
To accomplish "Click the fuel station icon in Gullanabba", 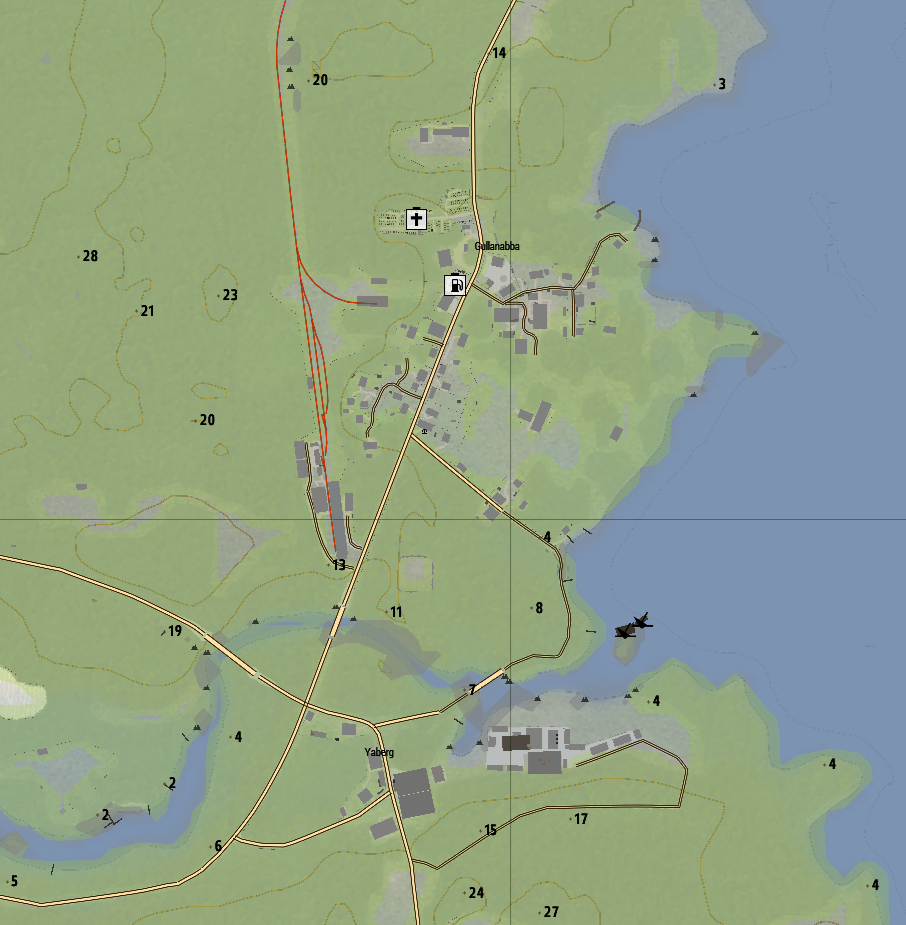I will click(x=455, y=283).
